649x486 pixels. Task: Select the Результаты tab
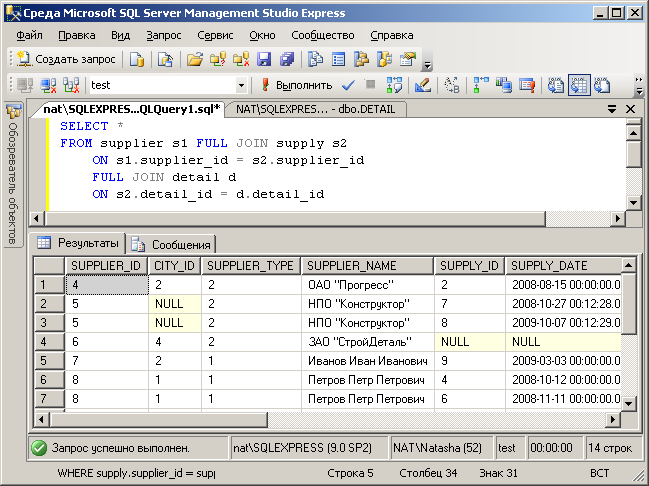(x=78, y=243)
